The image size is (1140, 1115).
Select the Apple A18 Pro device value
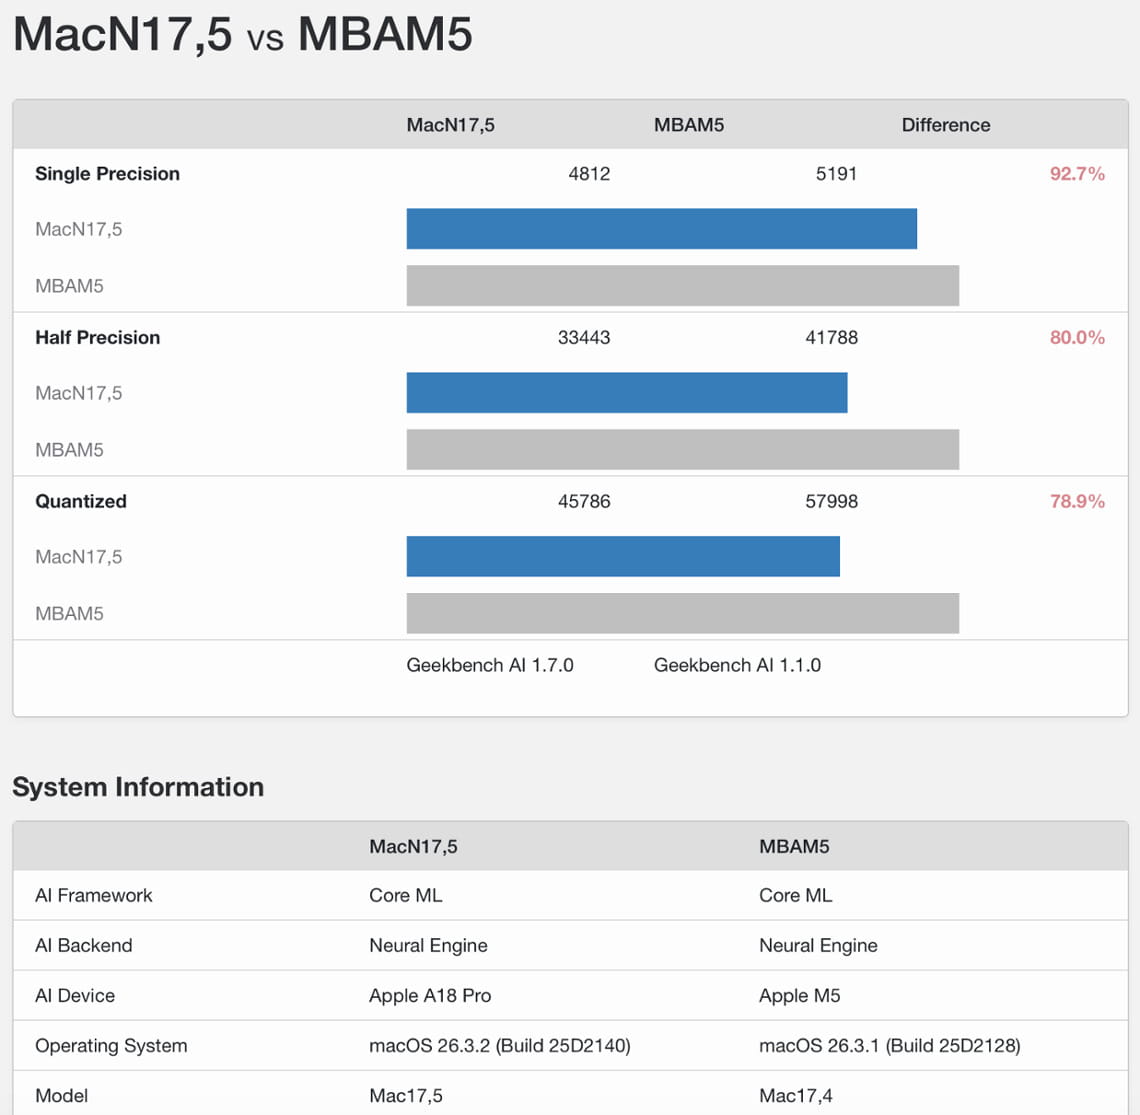pyautogui.click(x=430, y=996)
